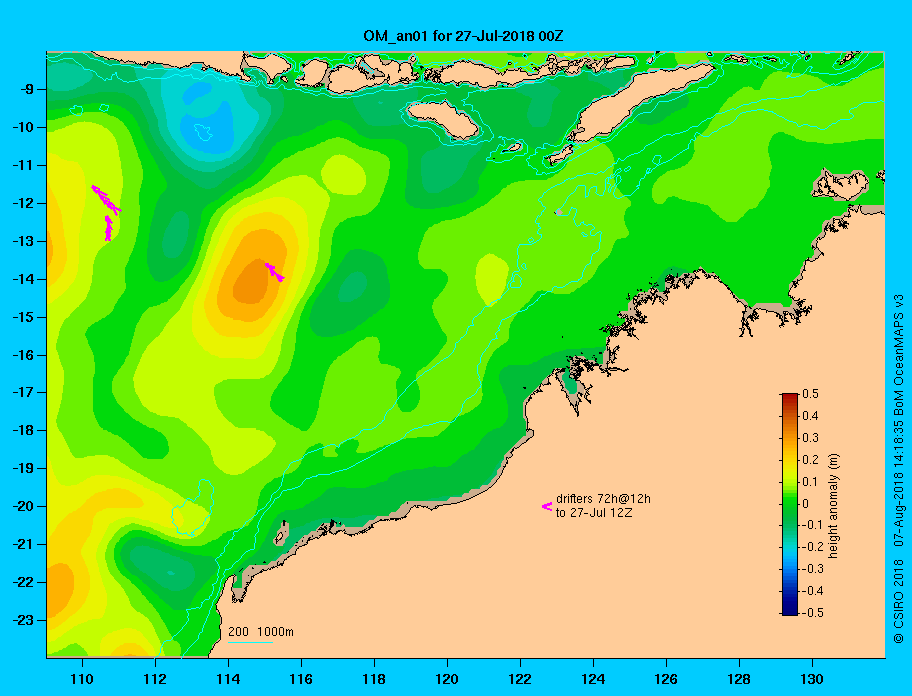Click the latitude axis label "-12"
The width and height of the screenshot is (912, 696).
coord(23,203)
